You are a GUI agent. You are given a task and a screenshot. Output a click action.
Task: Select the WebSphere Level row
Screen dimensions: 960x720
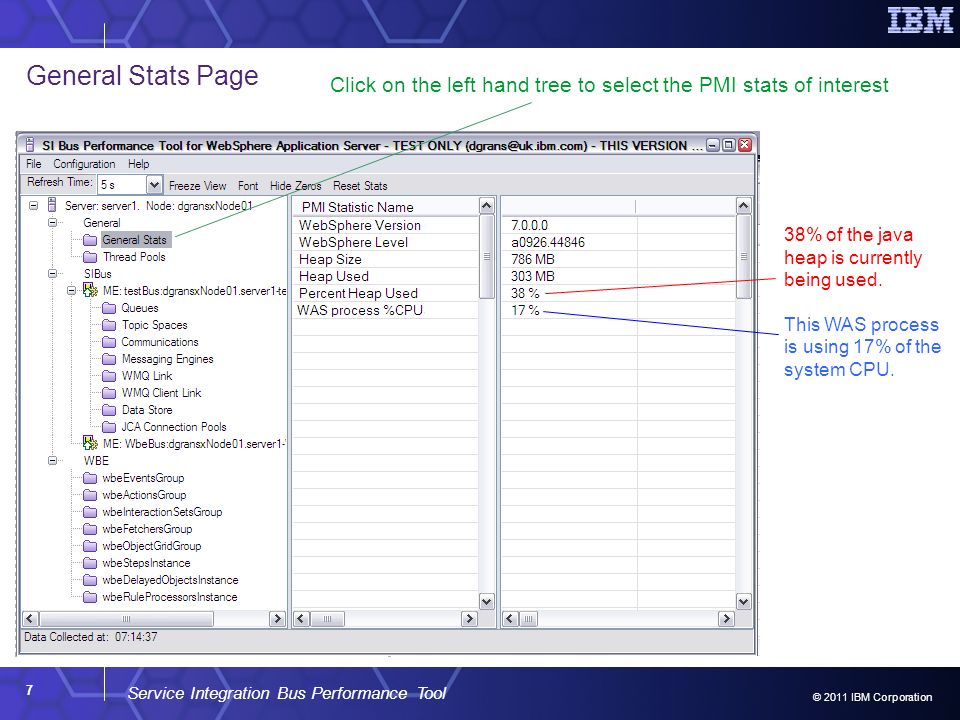386,242
